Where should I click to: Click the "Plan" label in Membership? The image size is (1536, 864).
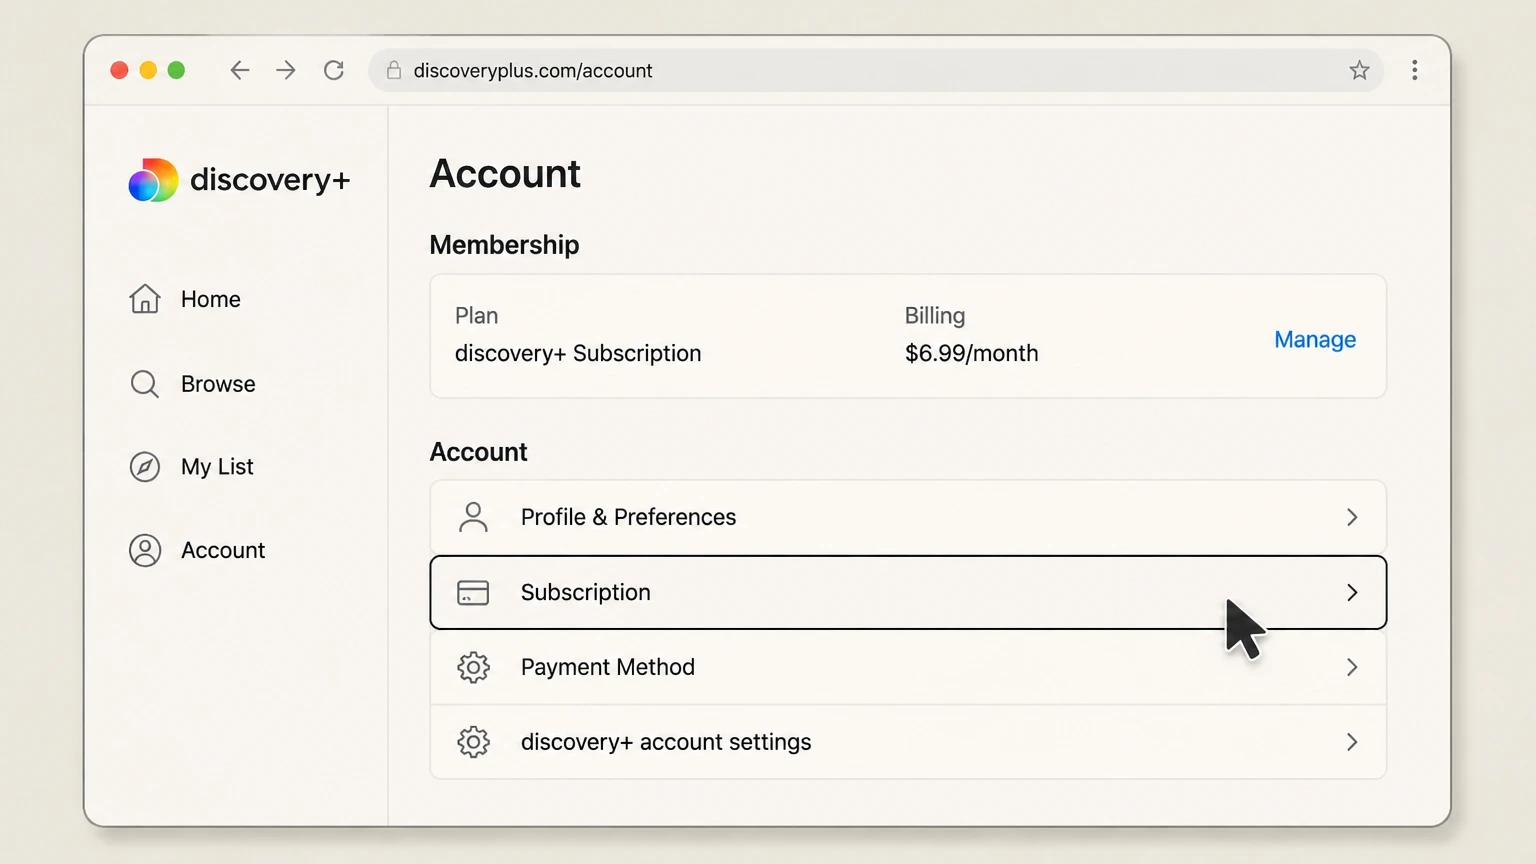(x=476, y=316)
